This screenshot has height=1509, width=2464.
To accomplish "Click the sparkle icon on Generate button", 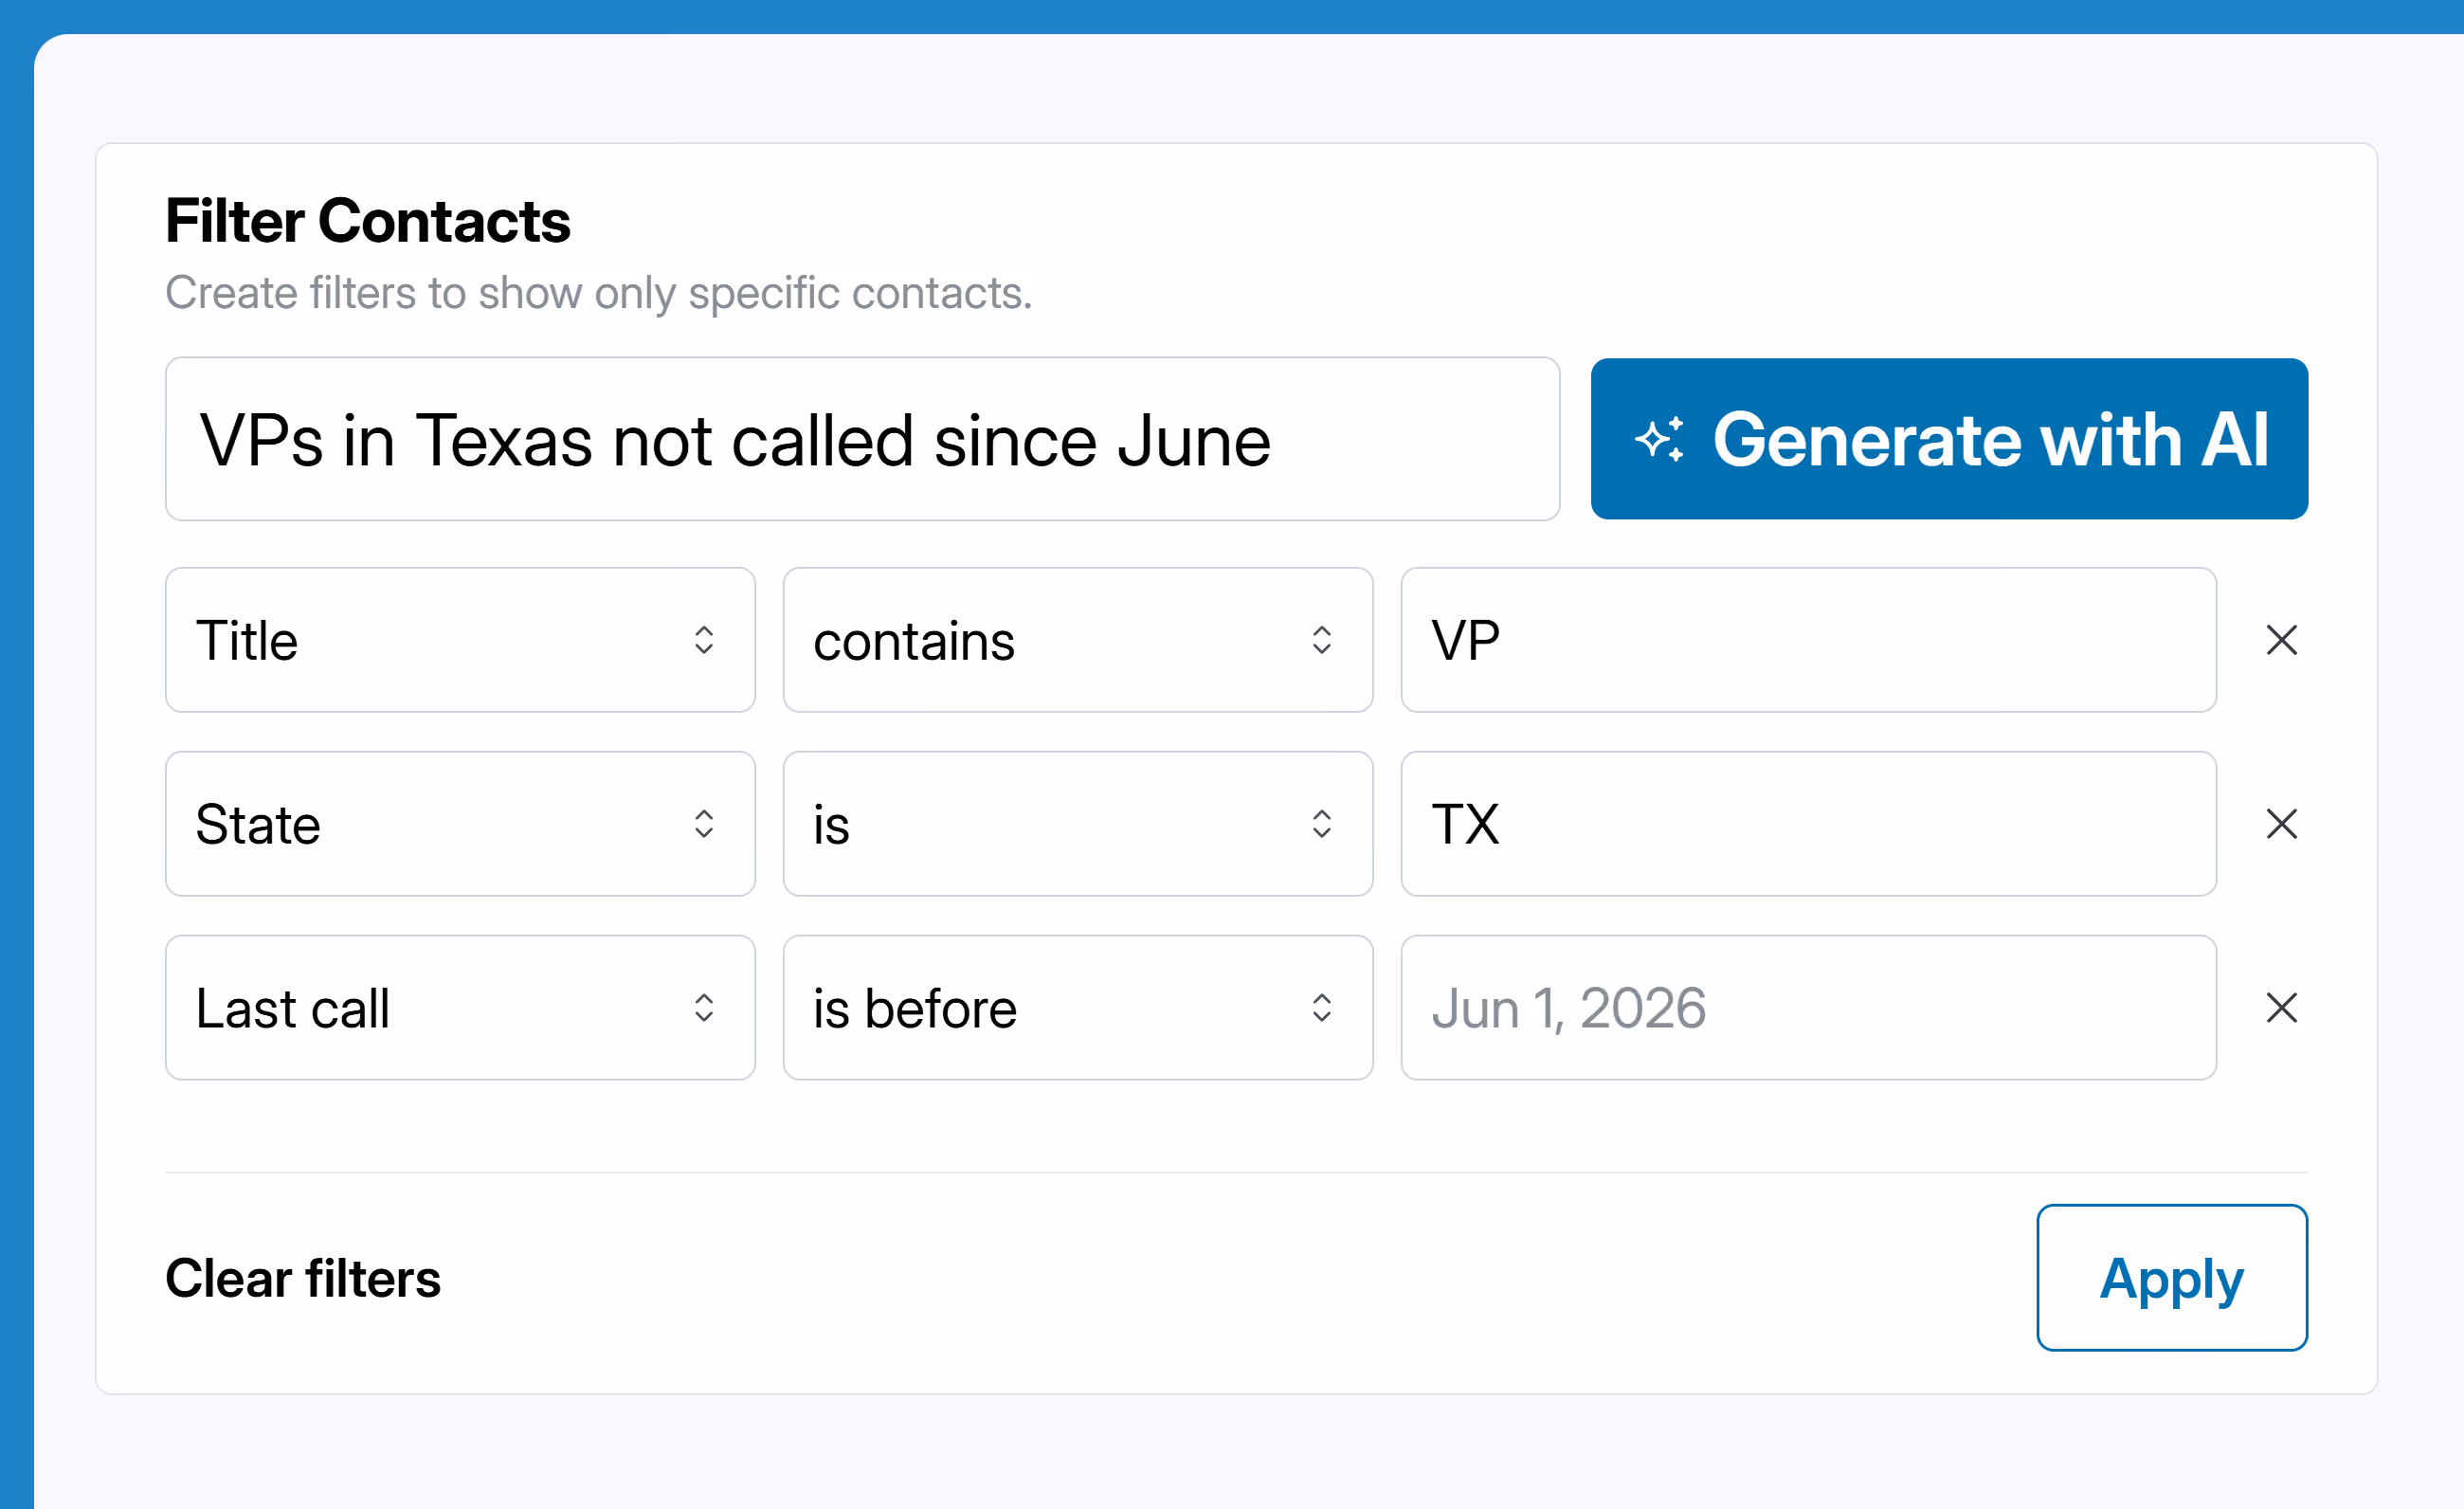I will [x=1659, y=439].
